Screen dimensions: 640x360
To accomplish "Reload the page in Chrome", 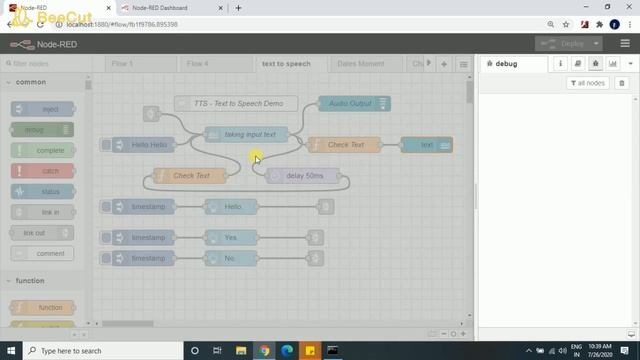I will 40,24.
